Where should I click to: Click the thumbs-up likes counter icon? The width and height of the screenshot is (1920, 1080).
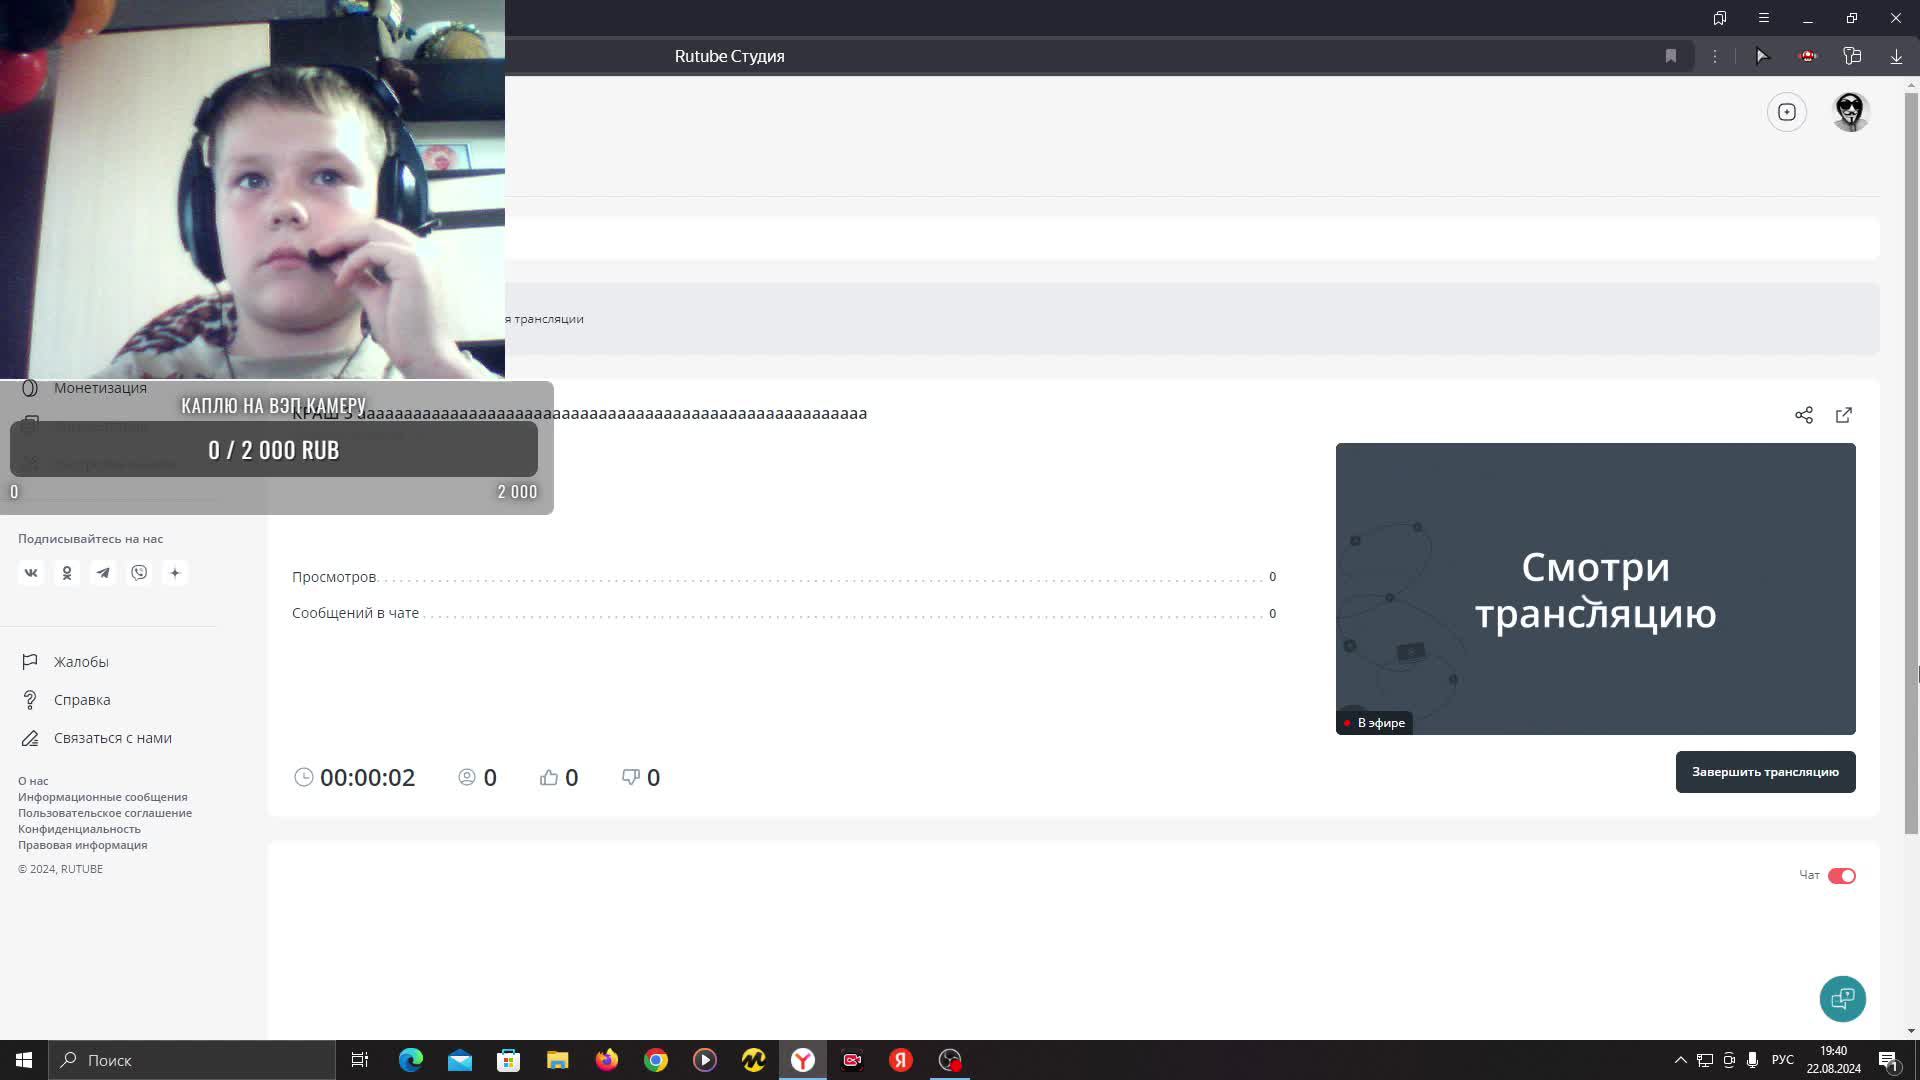tap(549, 777)
